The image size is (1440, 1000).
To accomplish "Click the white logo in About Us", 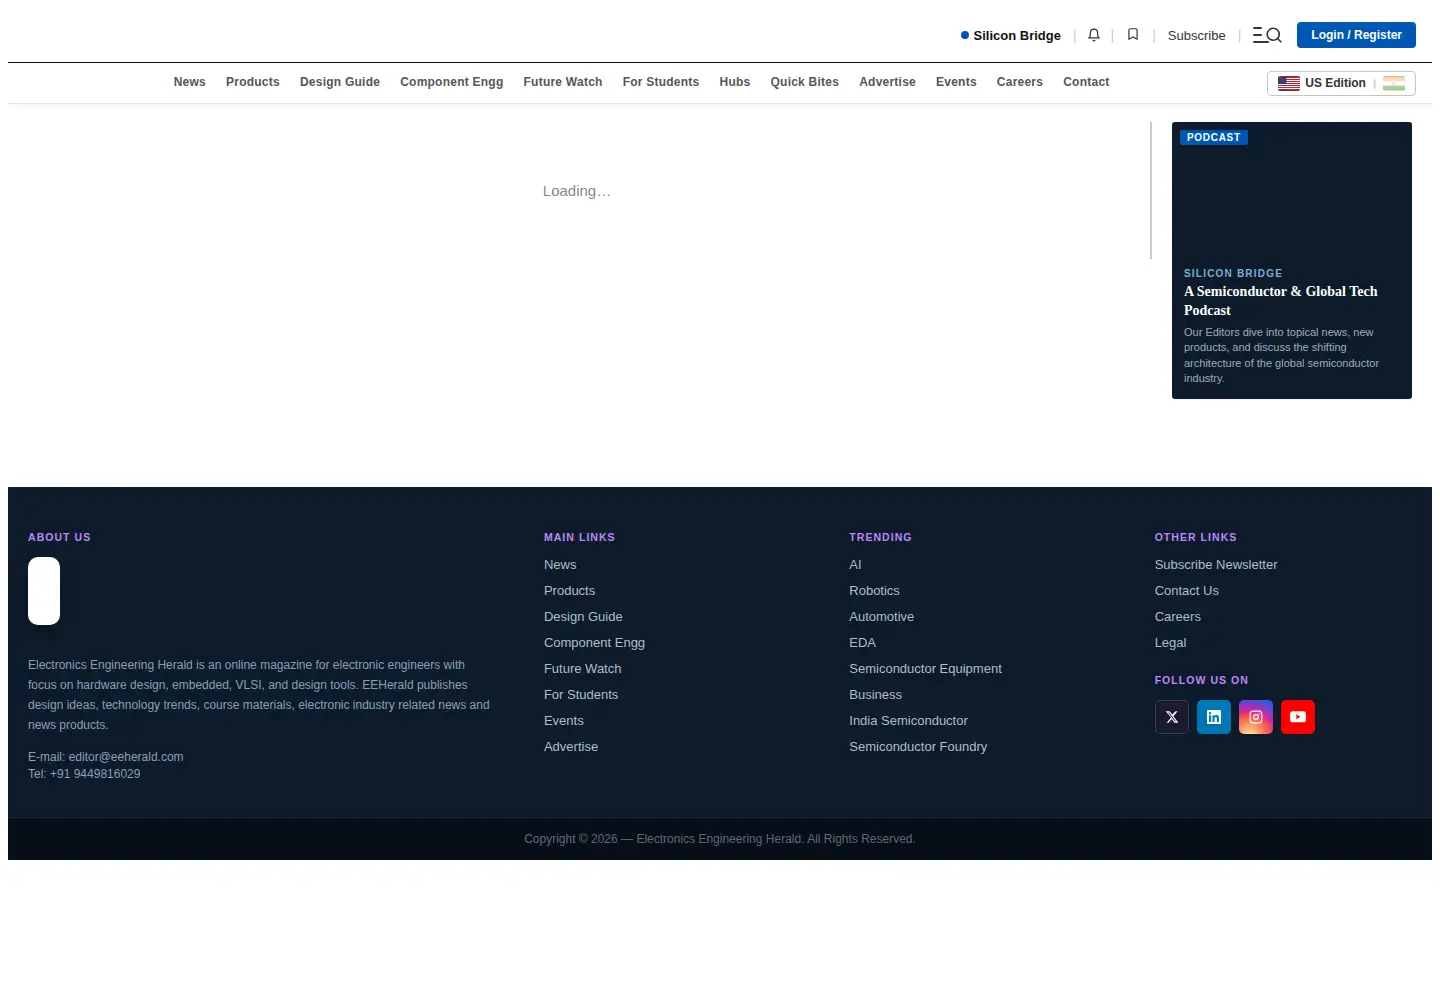I will (44, 591).
